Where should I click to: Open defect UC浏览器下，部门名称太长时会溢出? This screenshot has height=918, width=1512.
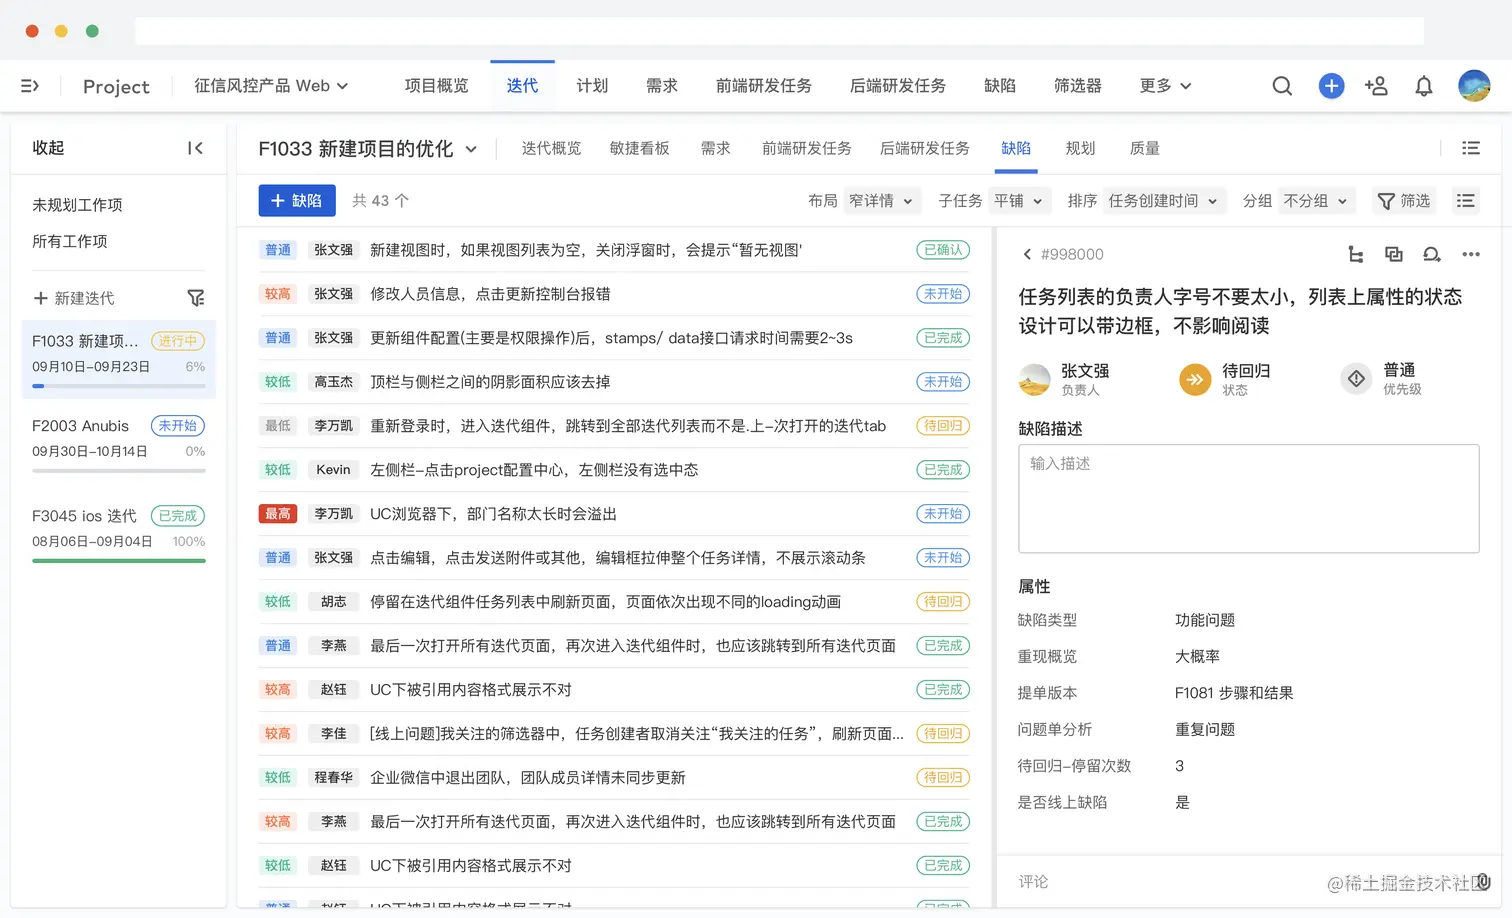(493, 514)
